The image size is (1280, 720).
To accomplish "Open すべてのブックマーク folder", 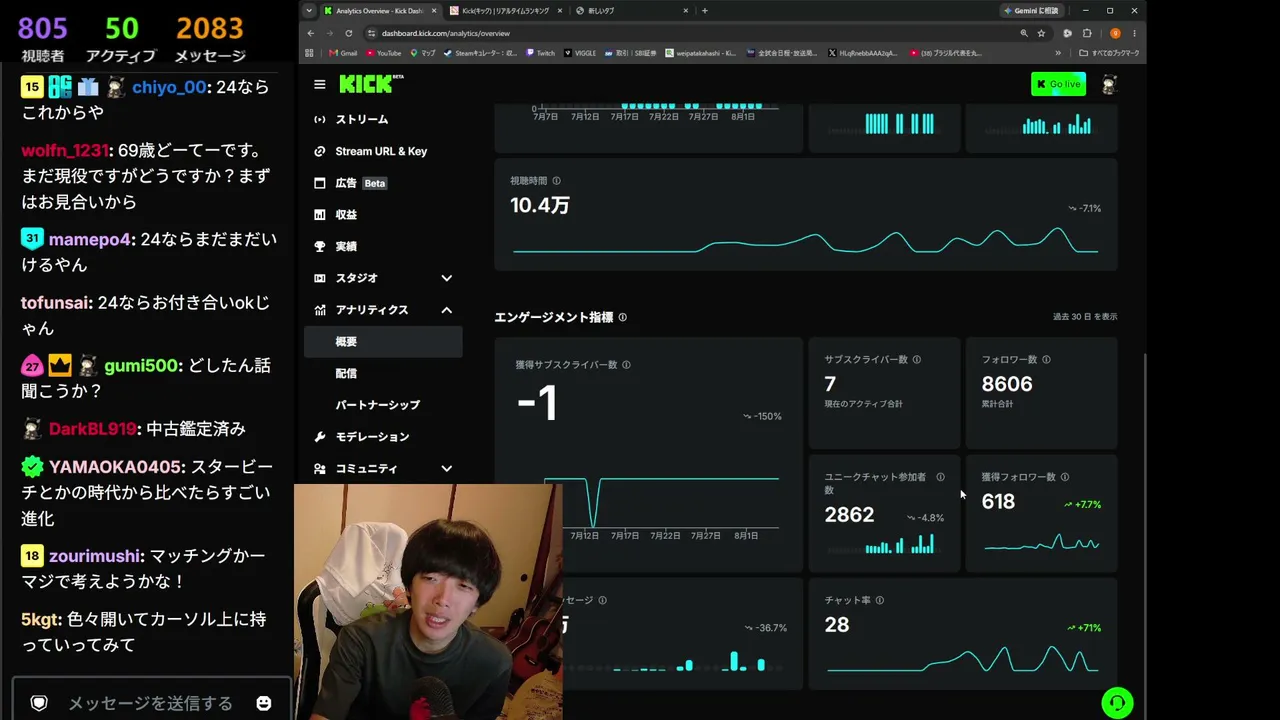I will pyautogui.click(x=1108, y=53).
